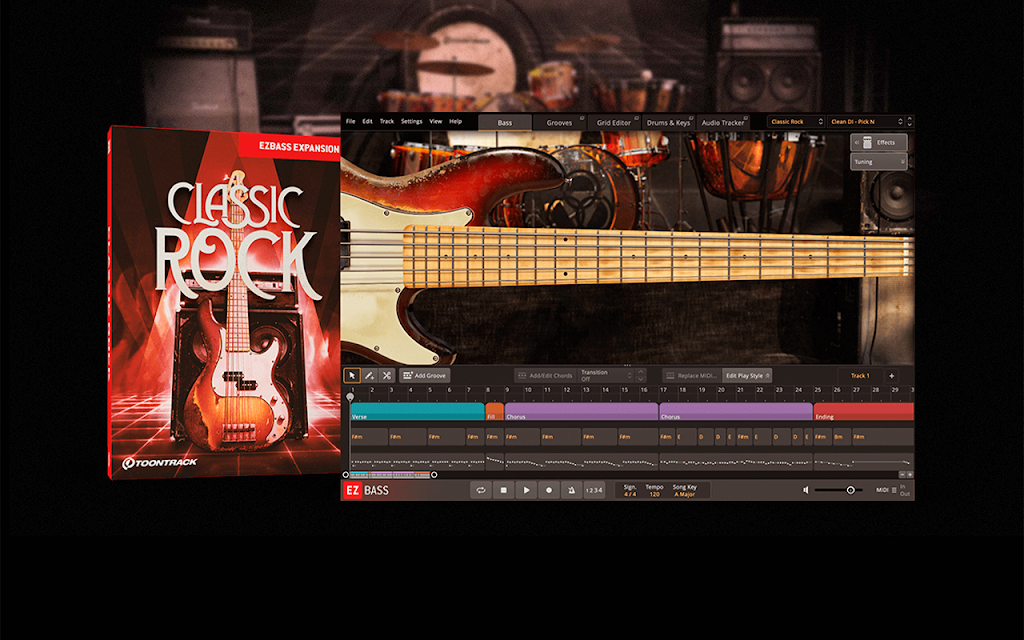
Task: Toggle the metronome icon
Action: pos(571,490)
